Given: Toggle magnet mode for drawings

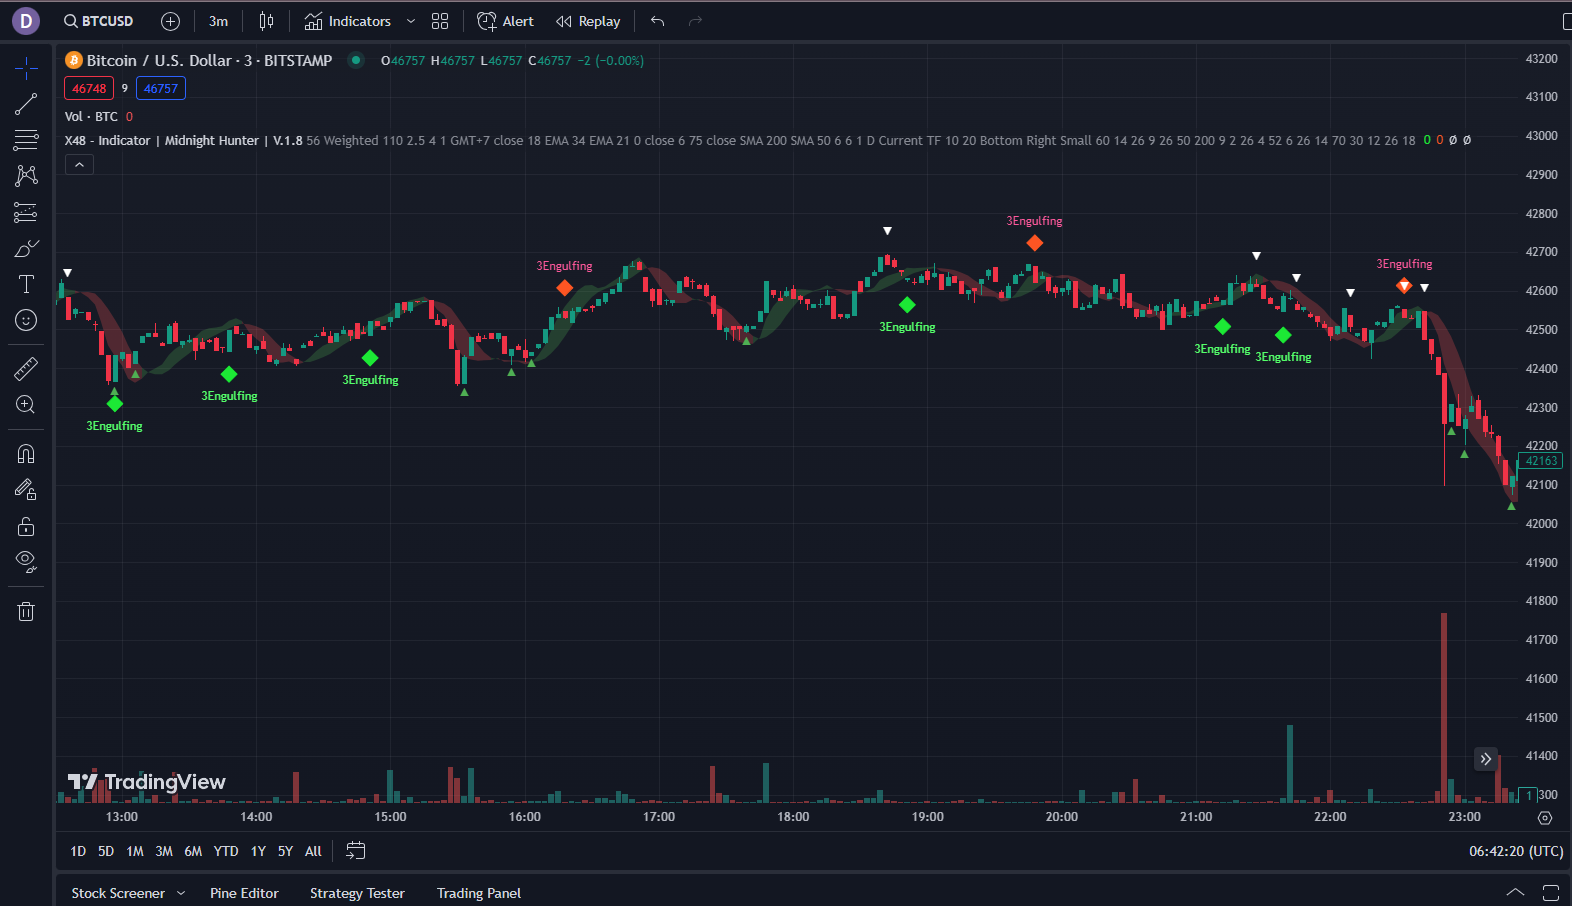Looking at the screenshot, I should point(26,454).
